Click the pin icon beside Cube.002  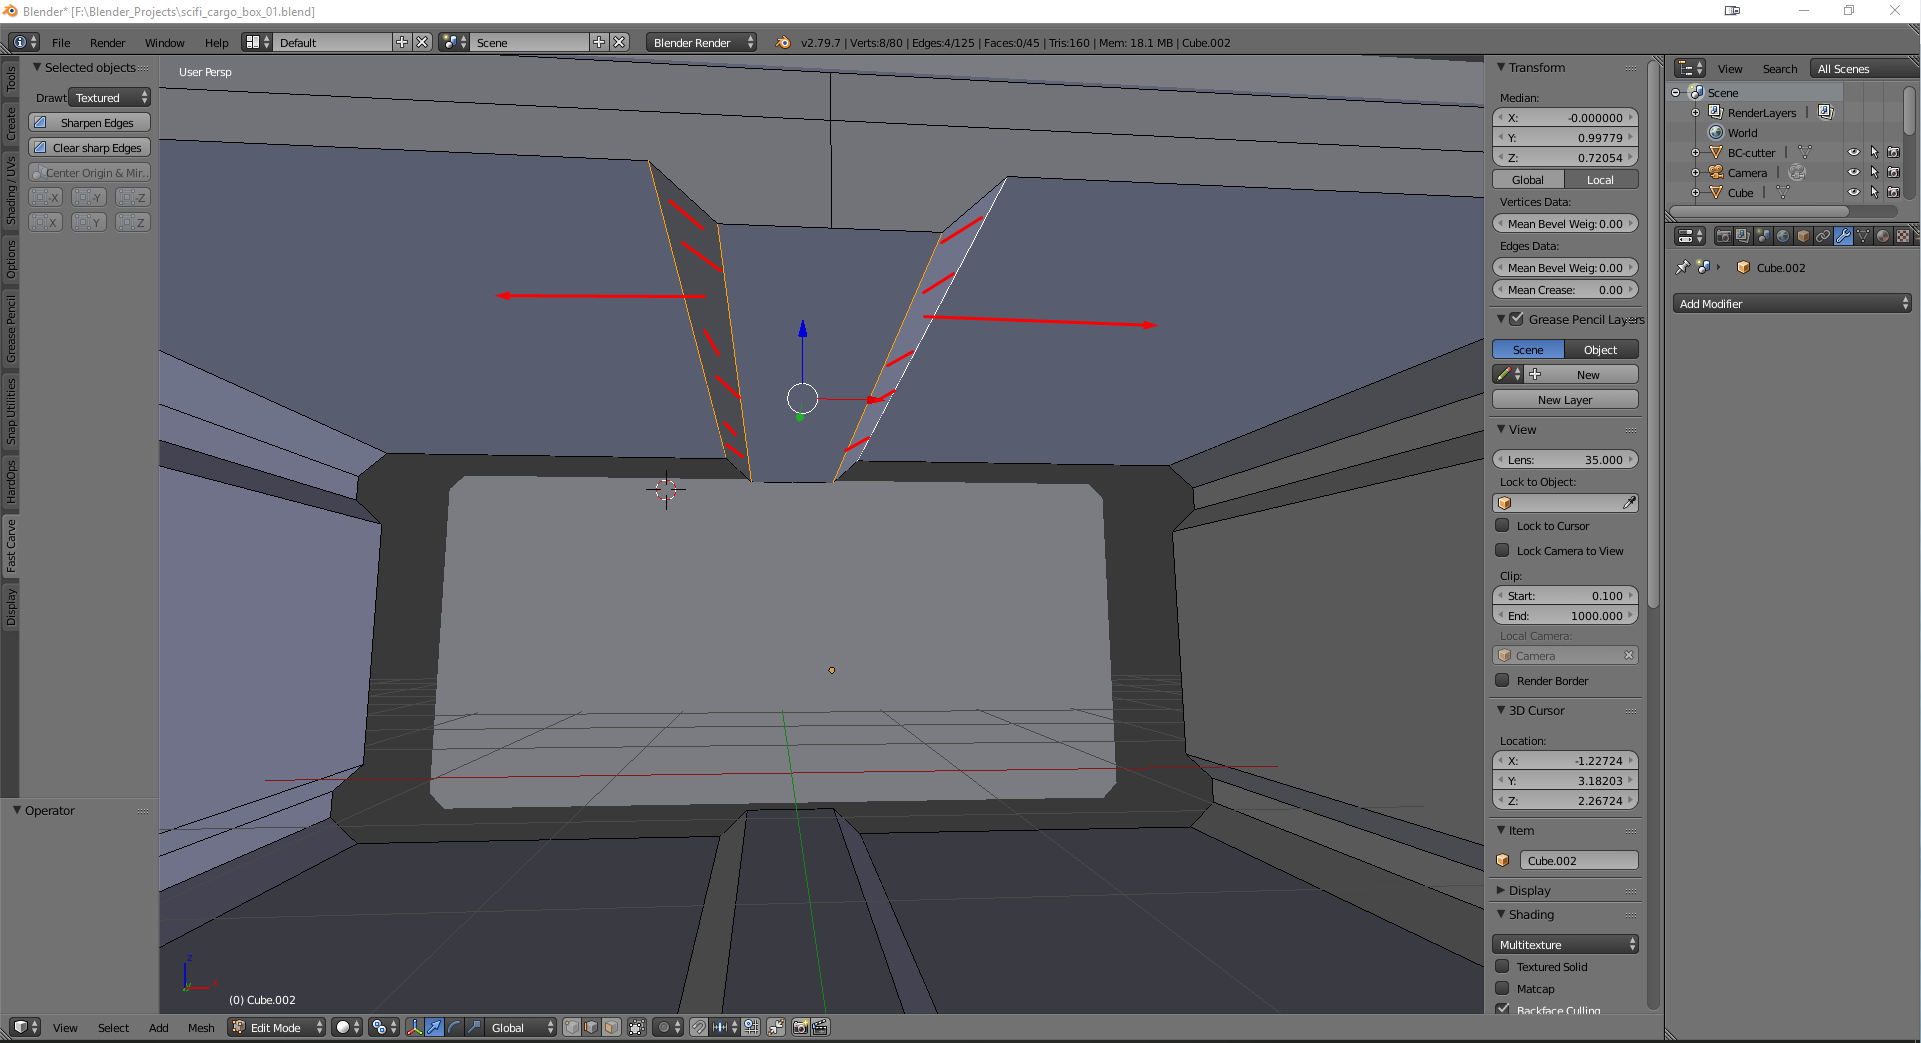pos(1683,267)
